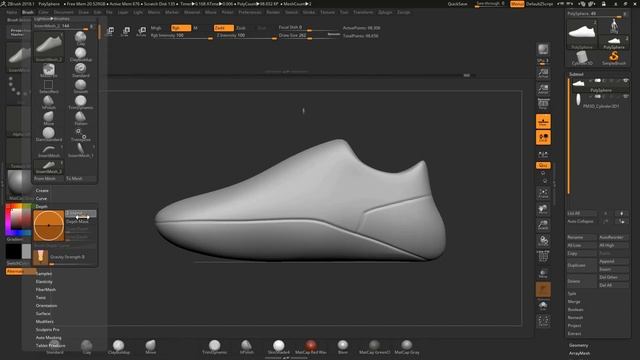Click the Rename subtool button
The width and height of the screenshot is (640, 360).
[582, 237]
